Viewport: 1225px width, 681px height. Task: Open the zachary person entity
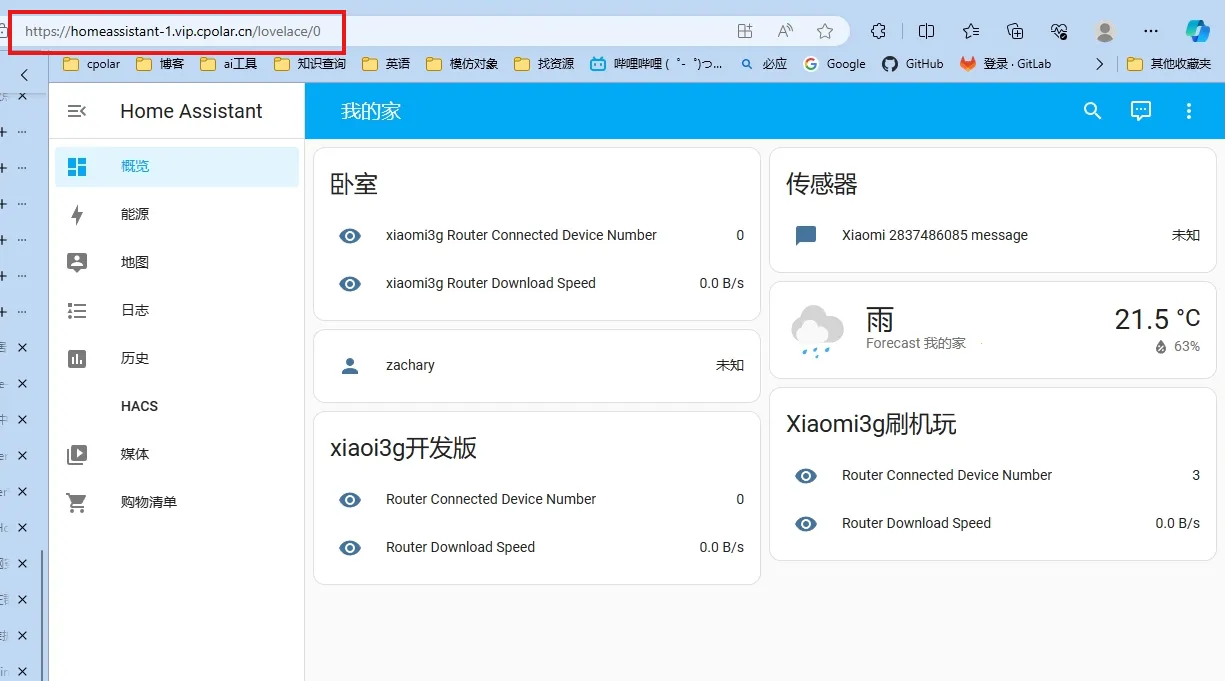(x=410, y=366)
